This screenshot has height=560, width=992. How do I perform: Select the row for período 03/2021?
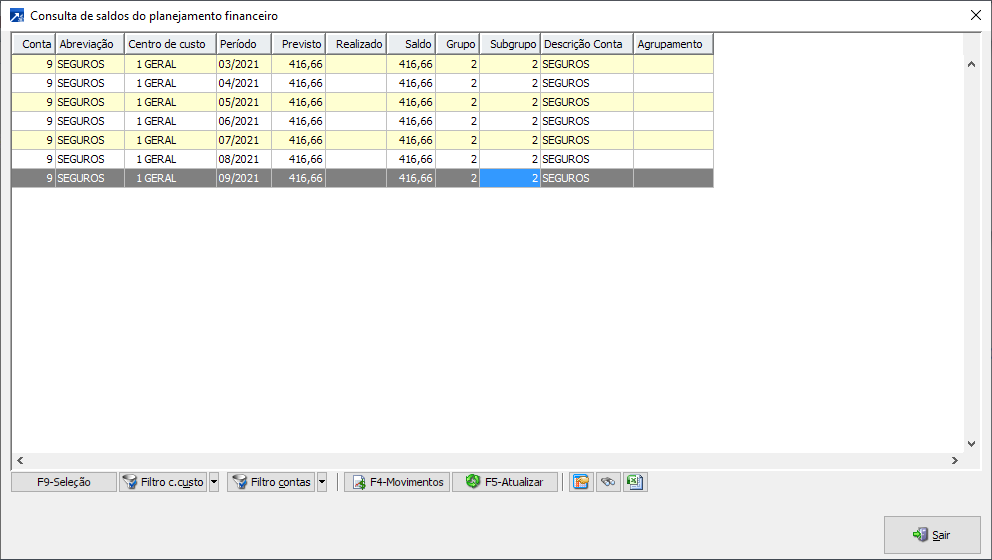[243, 64]
